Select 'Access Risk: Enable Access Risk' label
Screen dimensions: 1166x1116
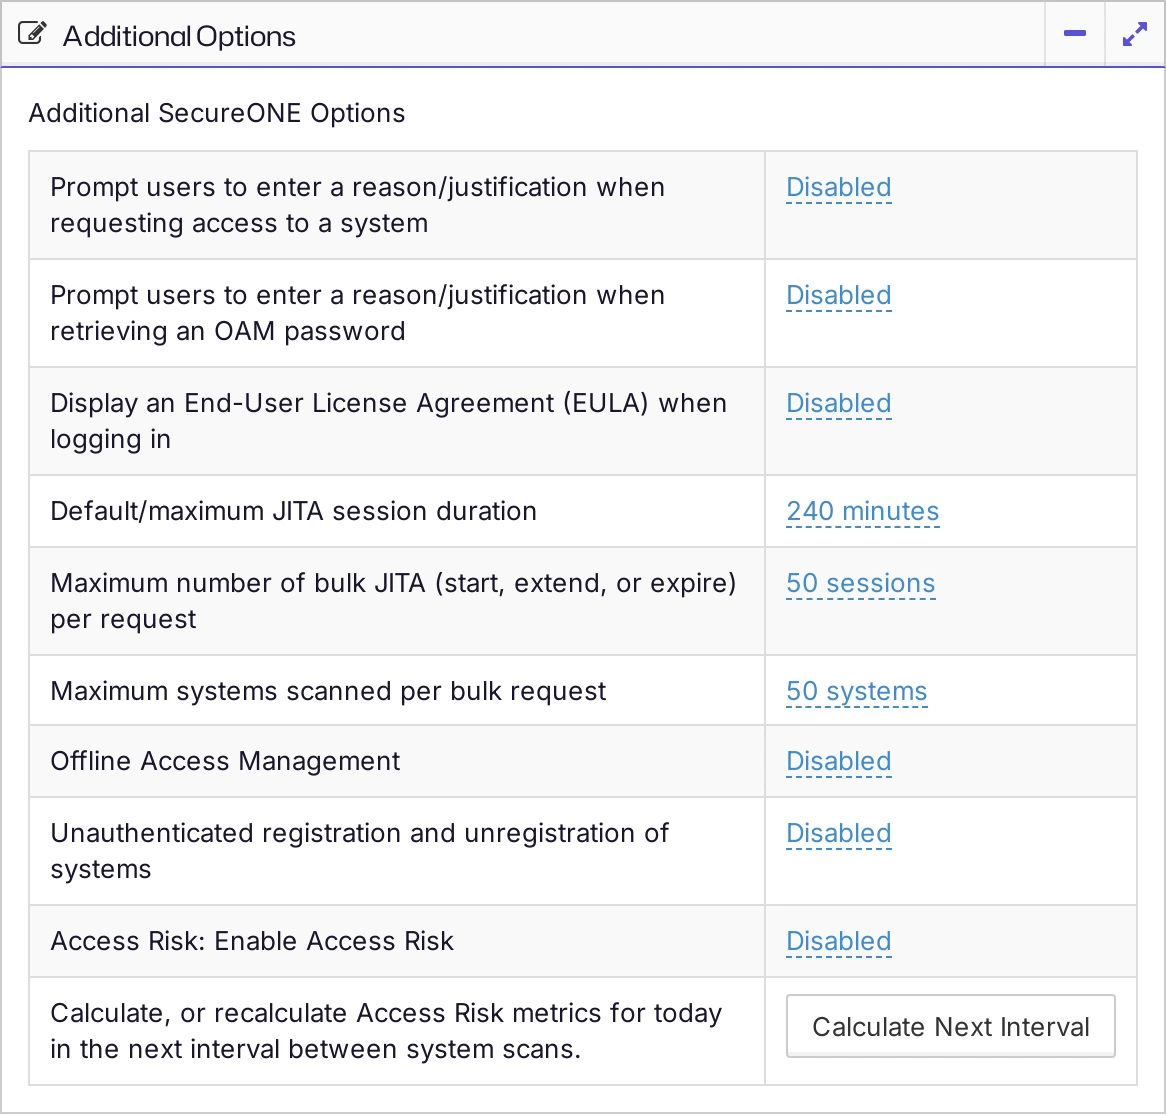(x=251, y=941)
